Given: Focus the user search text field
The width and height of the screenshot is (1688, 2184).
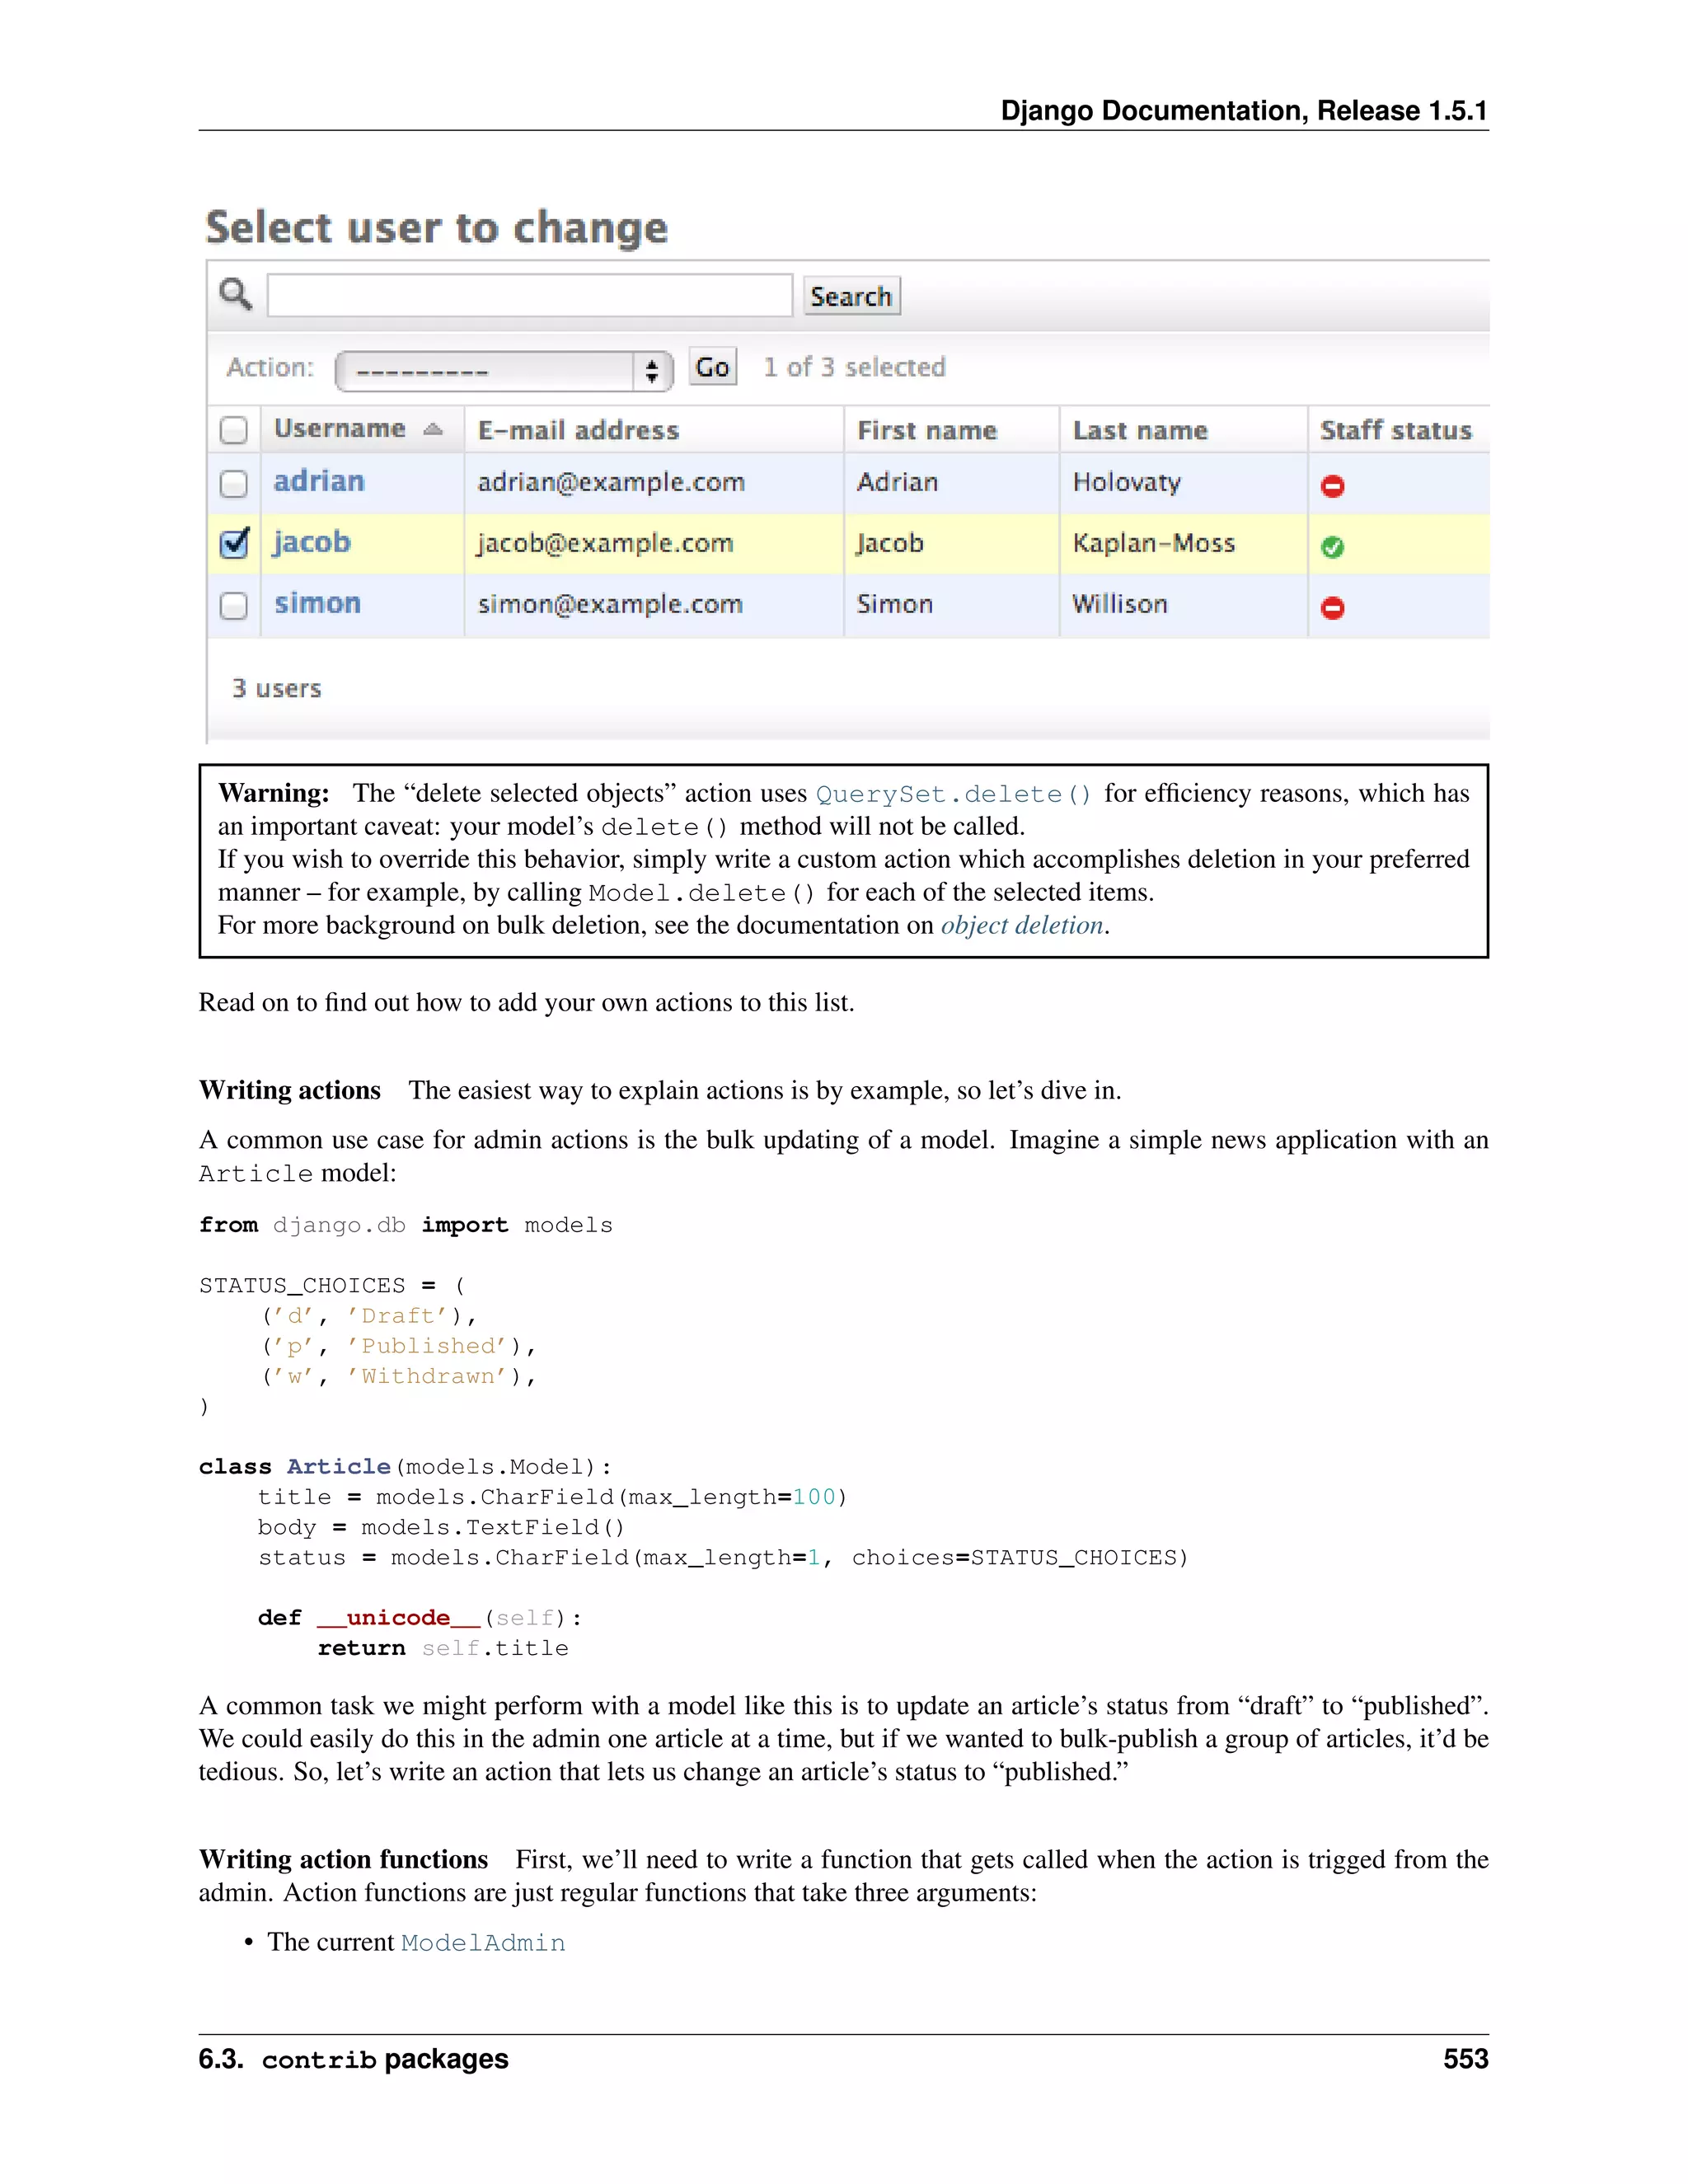Looking at the screenshot, I should click(x=530, y=296).
